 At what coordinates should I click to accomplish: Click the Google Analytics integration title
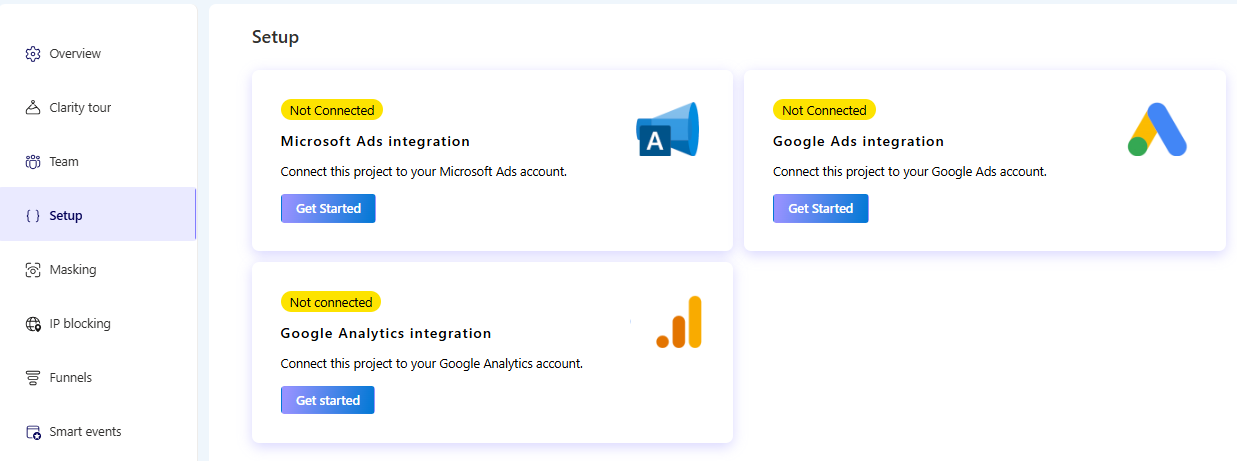pos(386,333)
